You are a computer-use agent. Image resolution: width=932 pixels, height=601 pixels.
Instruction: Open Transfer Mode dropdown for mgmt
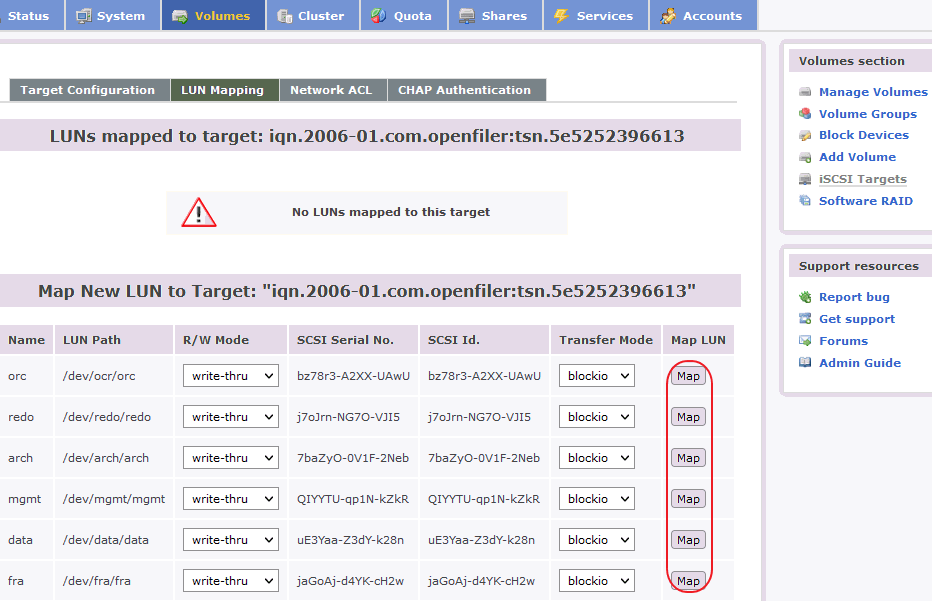pyautogui.click(x=597, y=499)
